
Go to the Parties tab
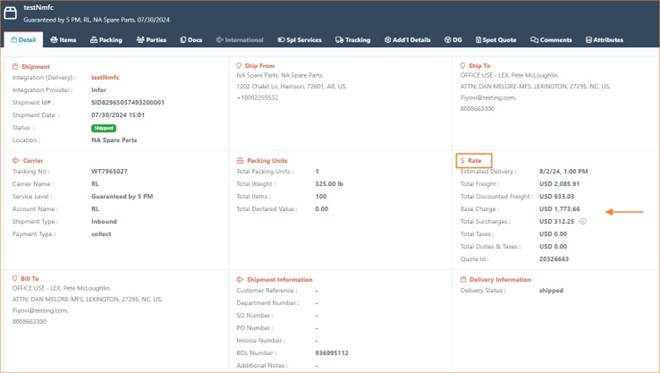click(x=152, y=40)
